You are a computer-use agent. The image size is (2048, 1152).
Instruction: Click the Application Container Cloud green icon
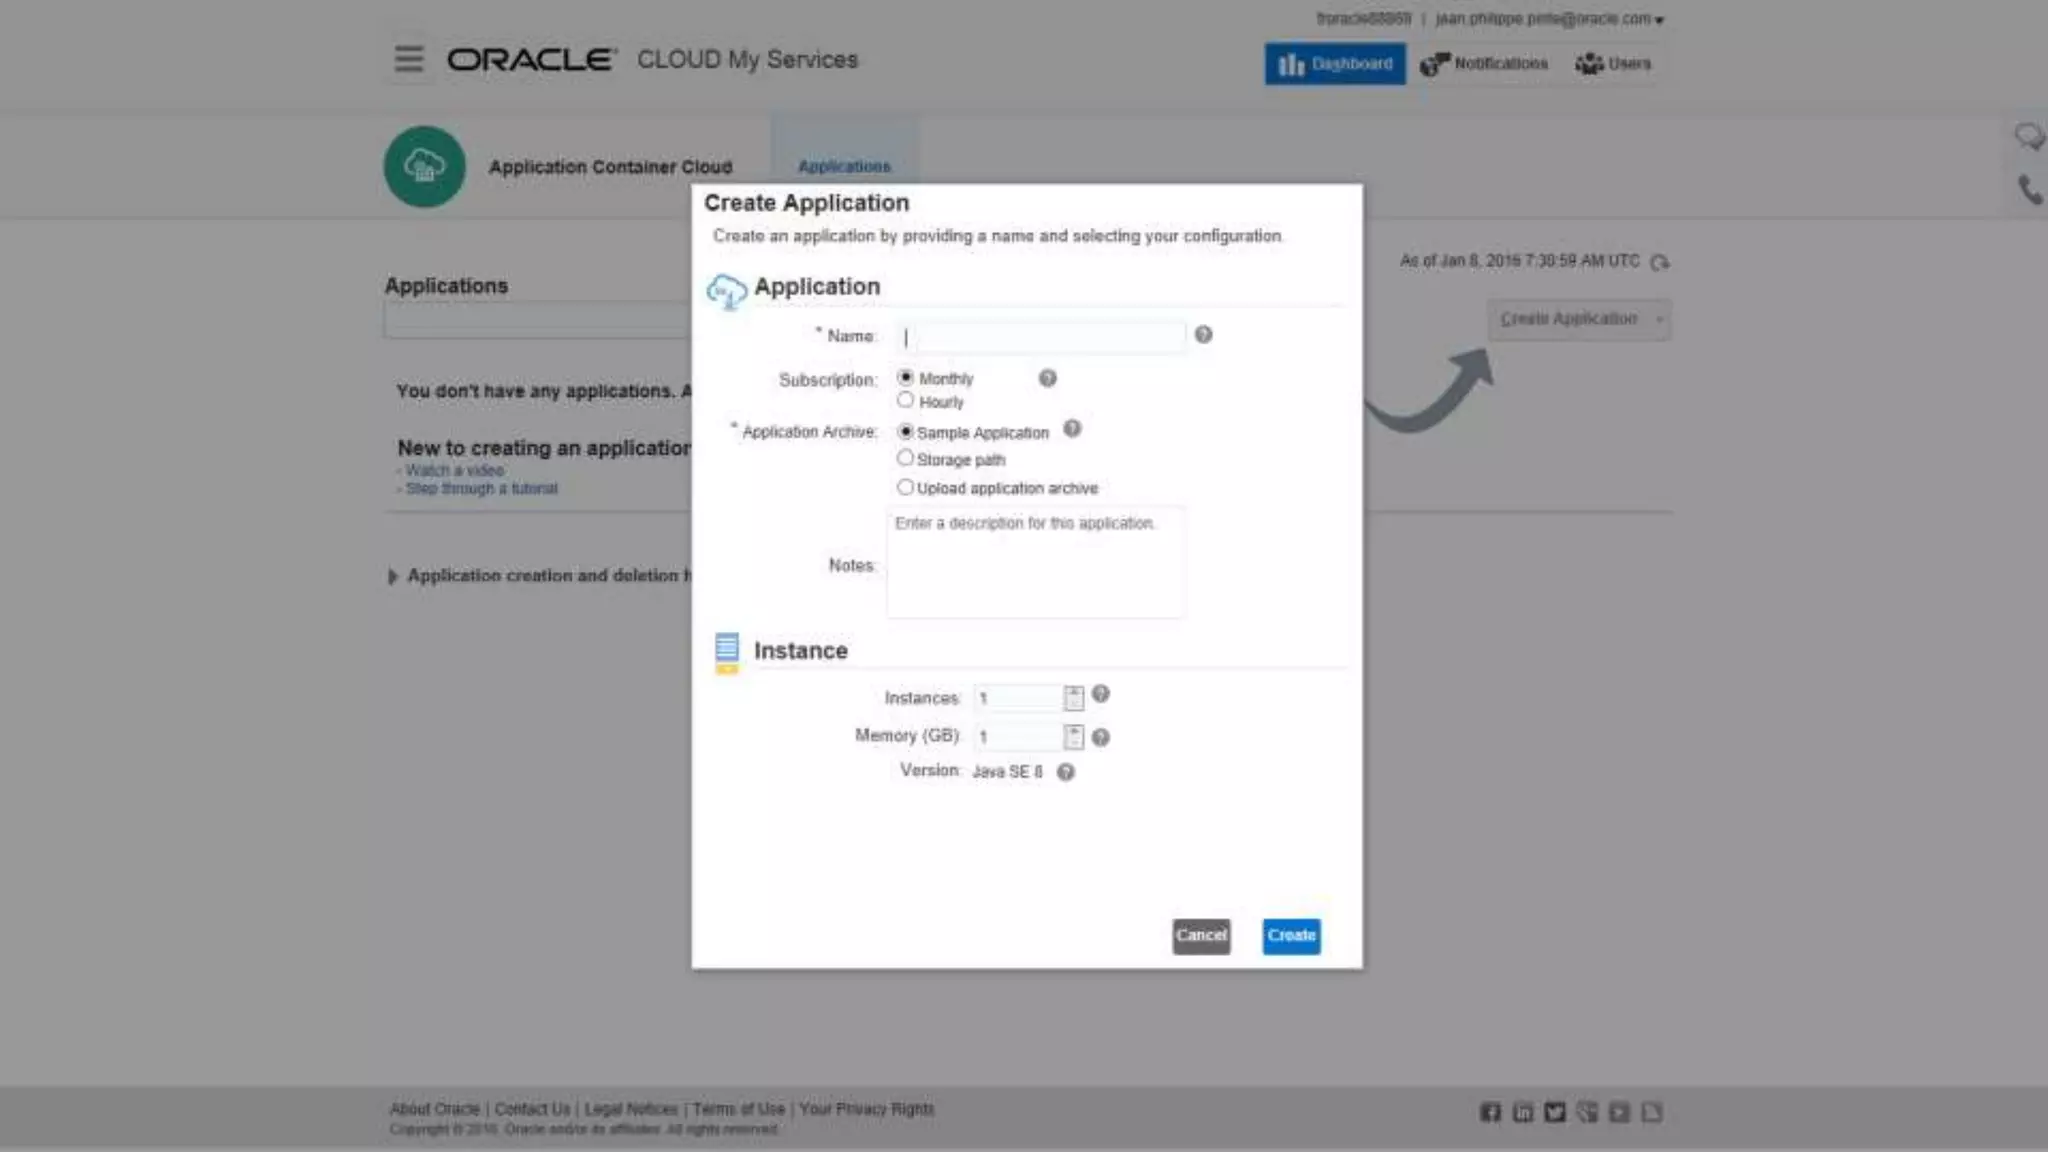(424, 166)
